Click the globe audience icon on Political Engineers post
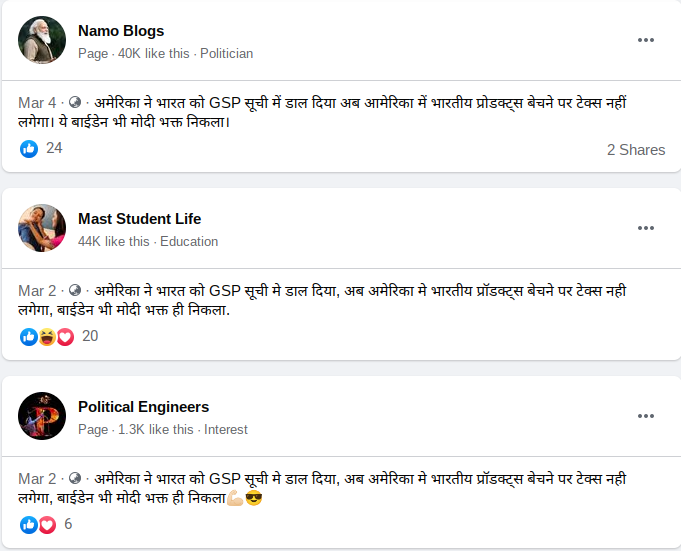The image size is (681, 551). (75, 479)
